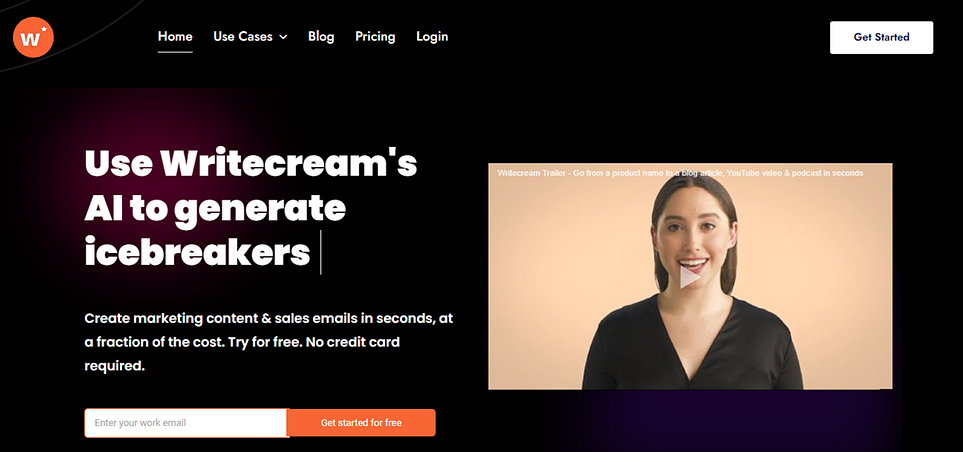Click the white Get Started button
This screenshot has height=452, width=963.
click(881, 37)
